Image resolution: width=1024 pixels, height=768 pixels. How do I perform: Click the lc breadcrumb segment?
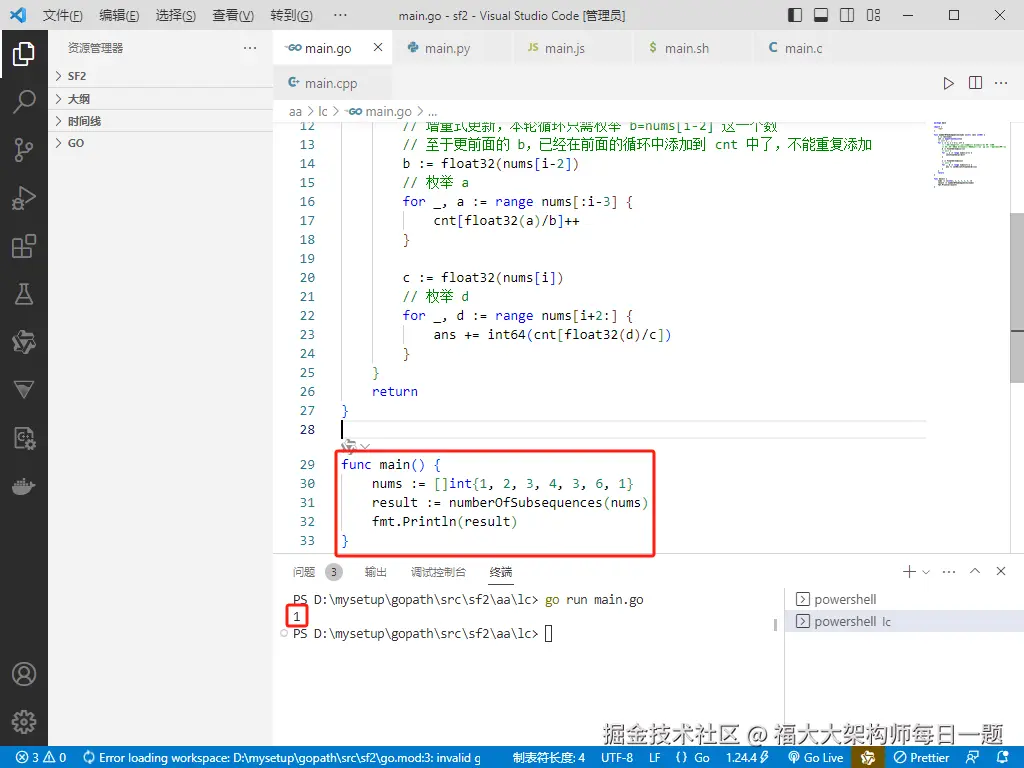point(323,112)
